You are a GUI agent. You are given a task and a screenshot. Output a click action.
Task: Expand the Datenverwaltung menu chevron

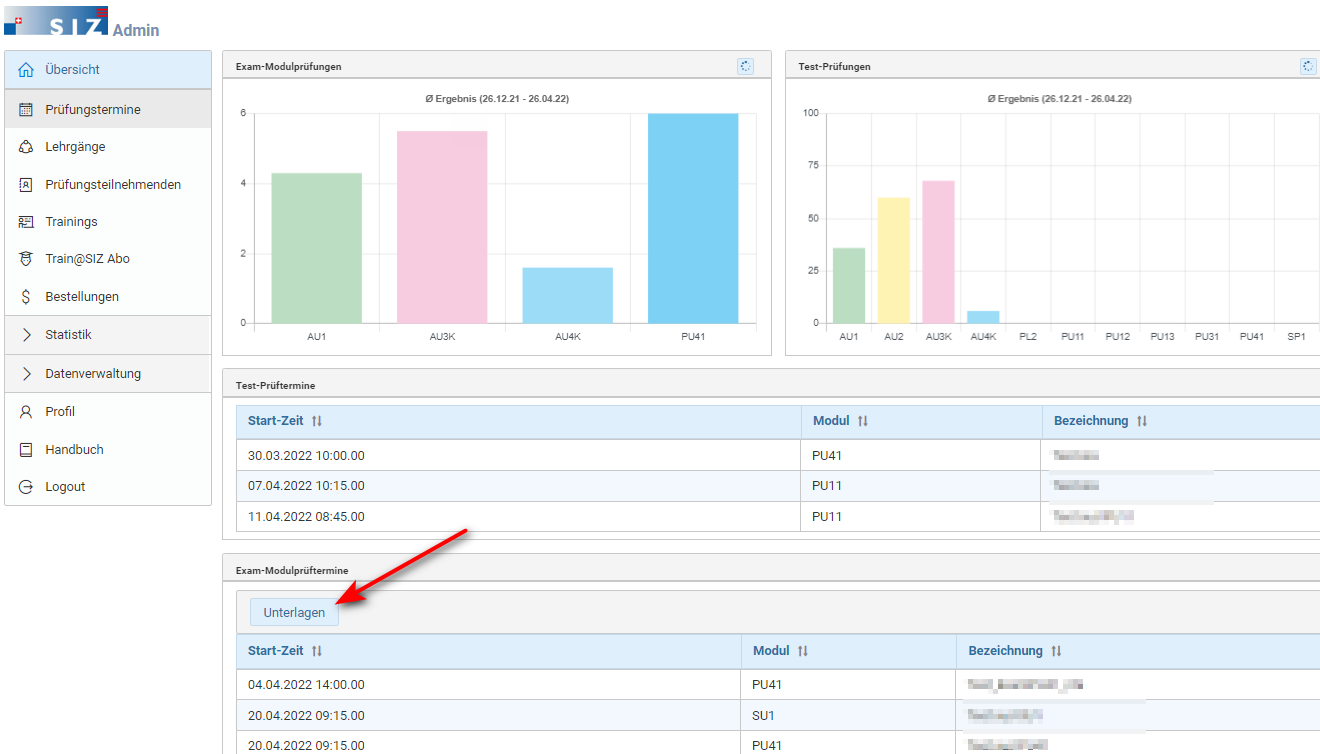click(x=26, y=374)
